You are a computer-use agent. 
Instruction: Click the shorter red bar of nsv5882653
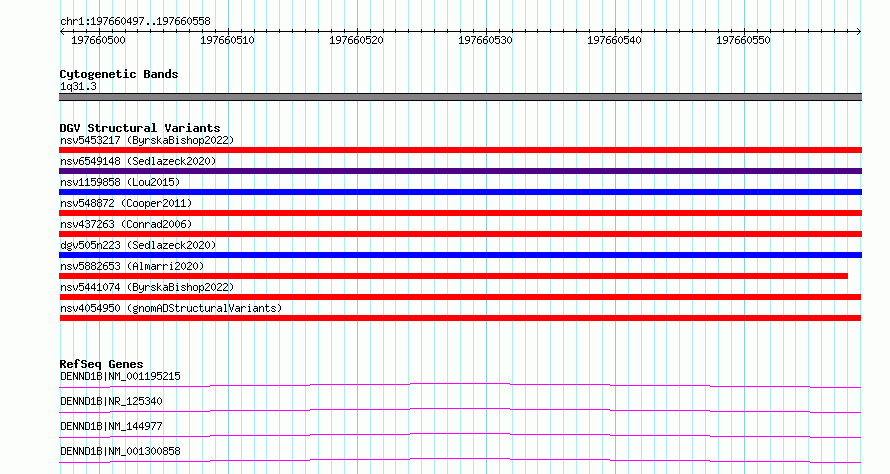click(x=454, y=276)
